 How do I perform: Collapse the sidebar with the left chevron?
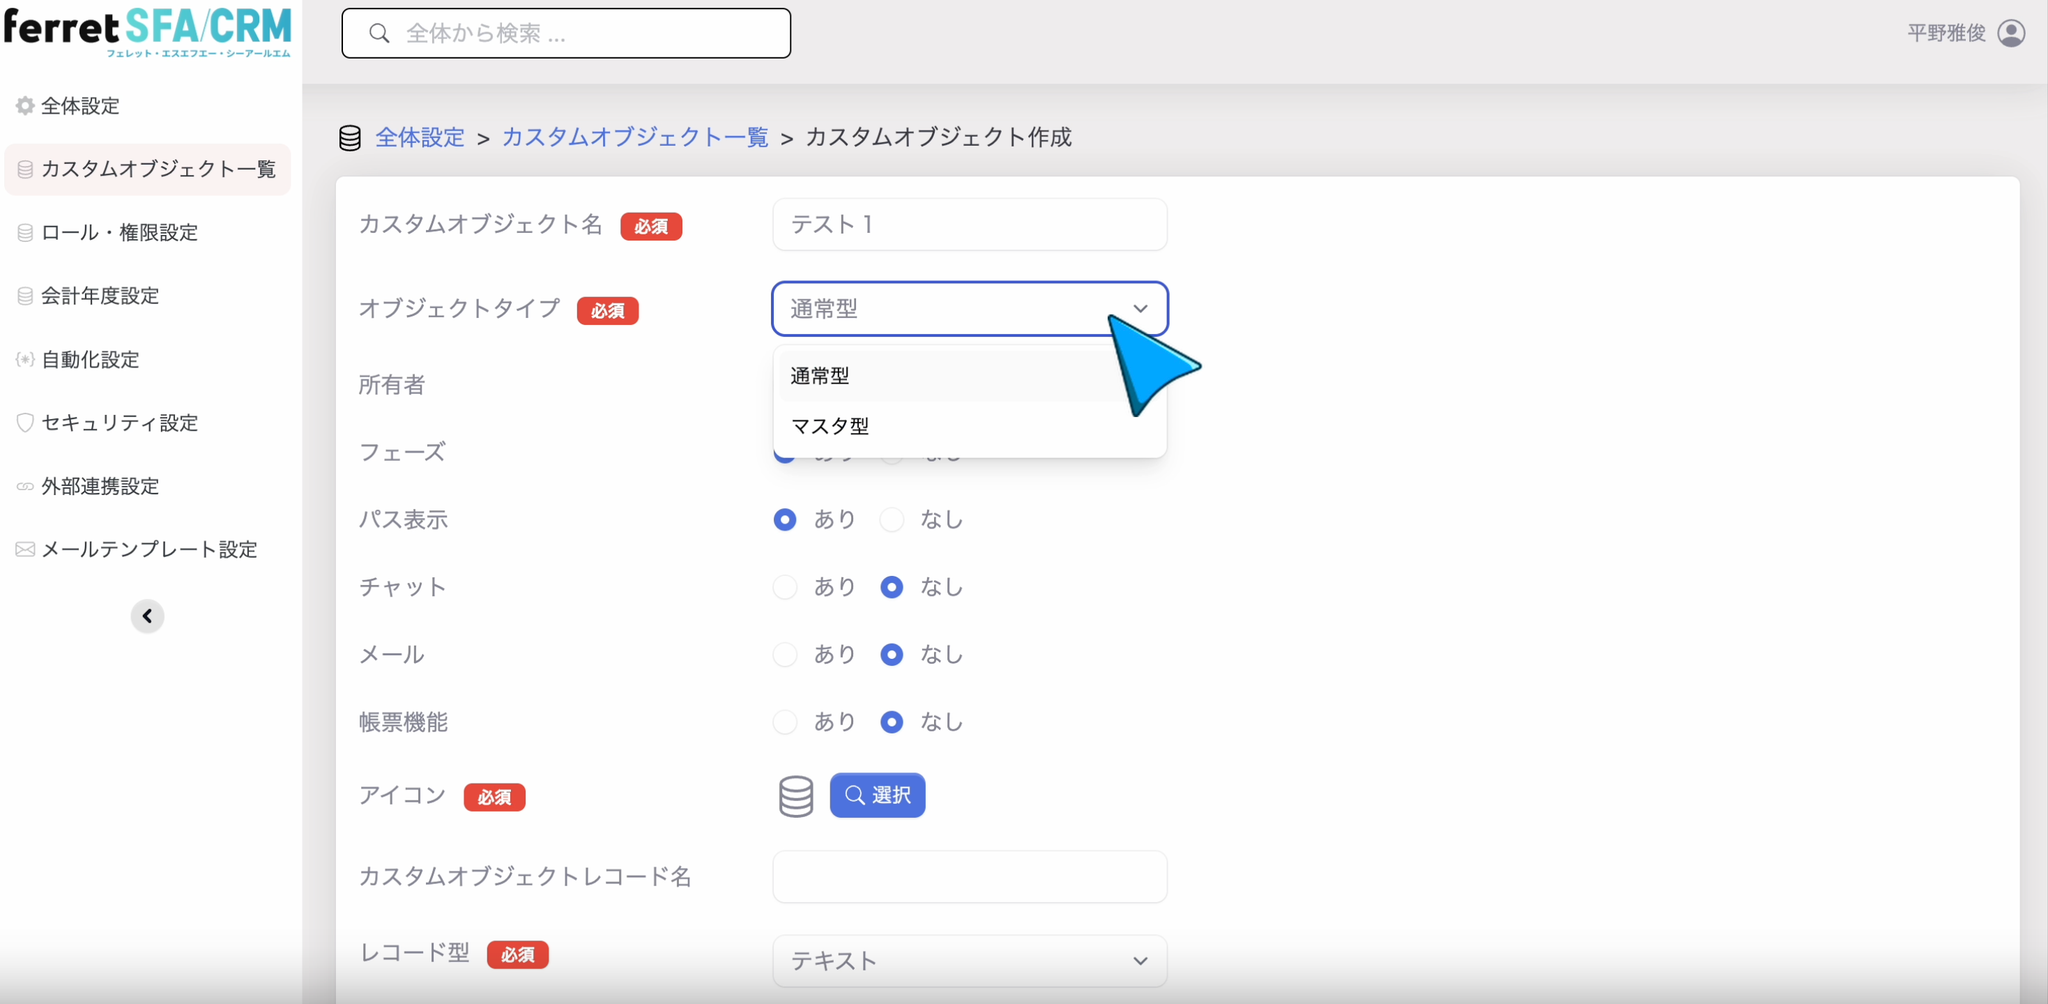[147, 616]
